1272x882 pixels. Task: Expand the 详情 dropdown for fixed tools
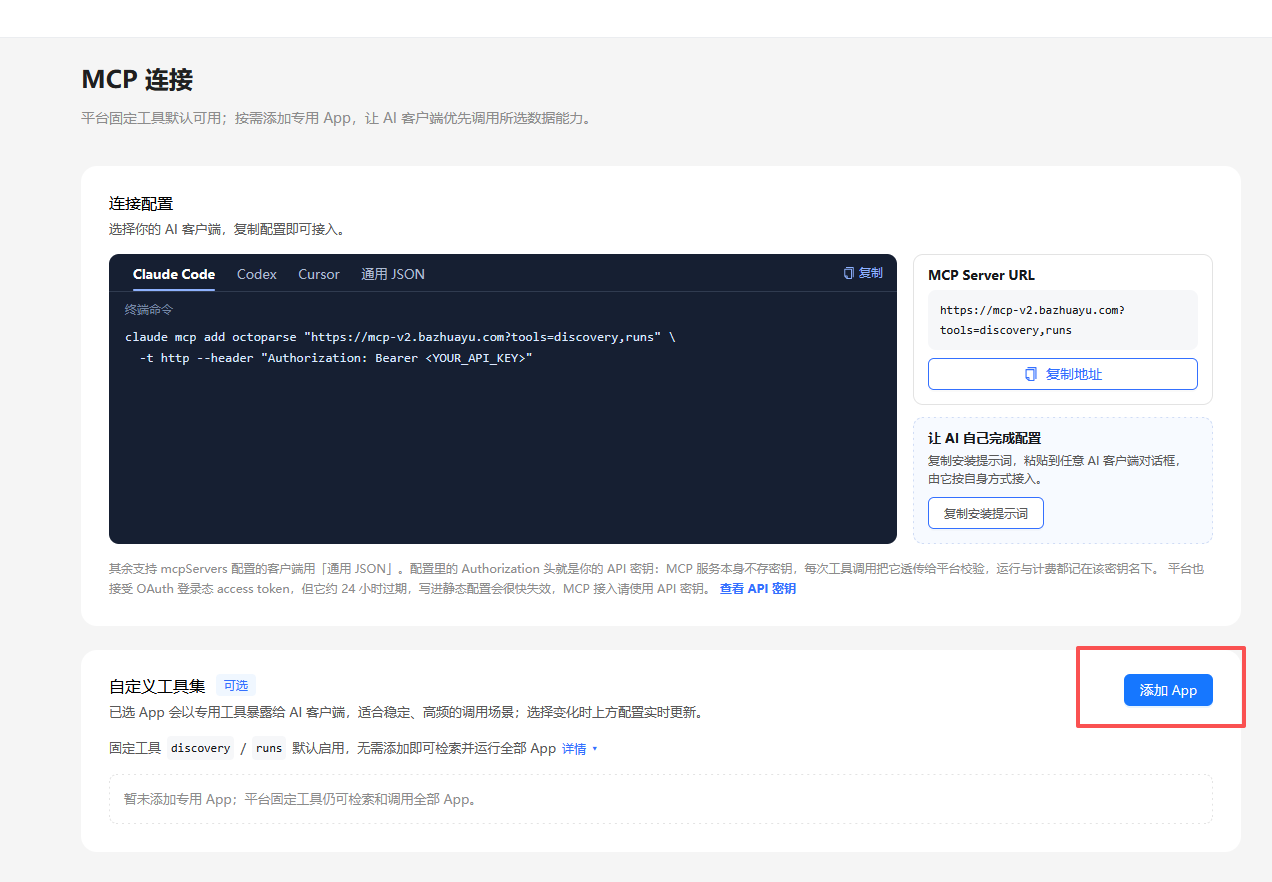tap(580, 748)
